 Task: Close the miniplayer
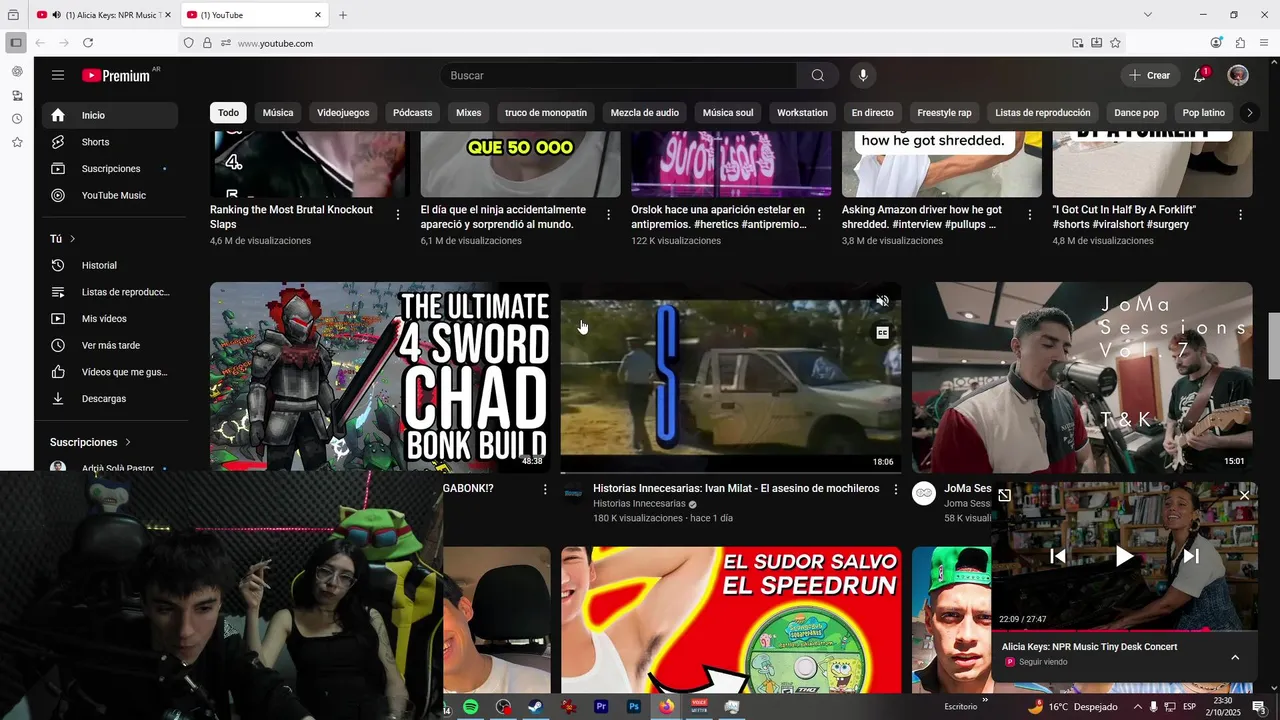[x=1244, y=495]
